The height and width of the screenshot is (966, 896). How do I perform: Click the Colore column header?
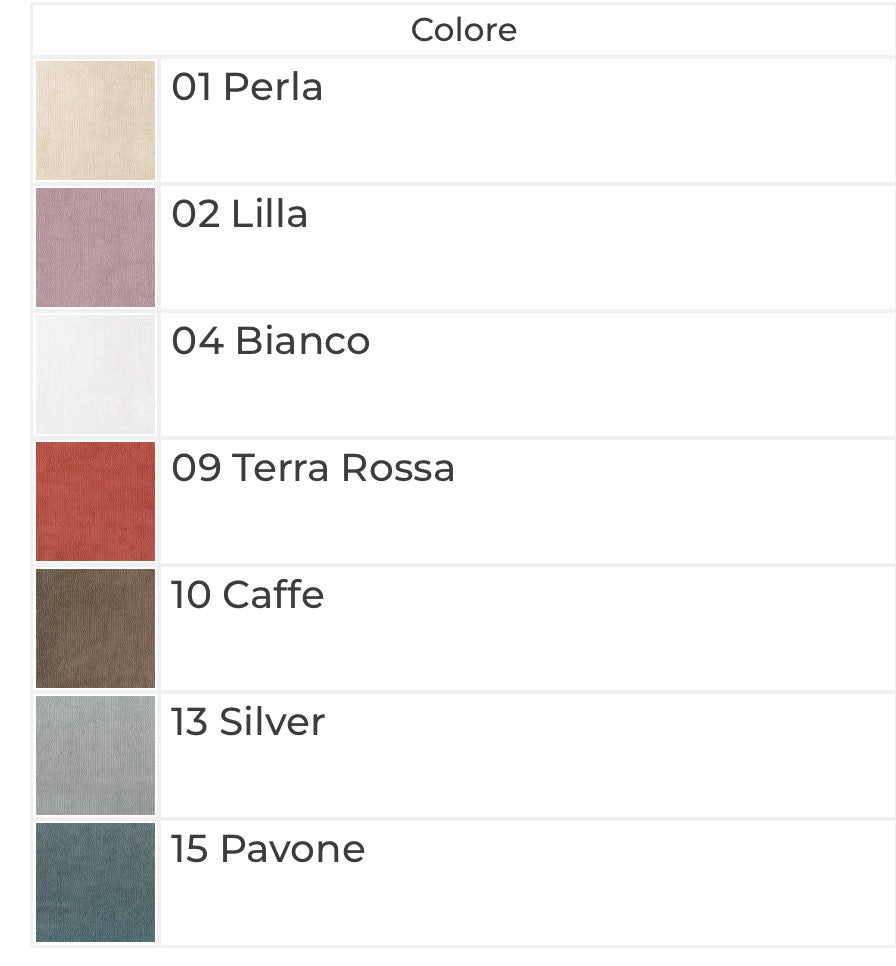[x=464, y=30]
